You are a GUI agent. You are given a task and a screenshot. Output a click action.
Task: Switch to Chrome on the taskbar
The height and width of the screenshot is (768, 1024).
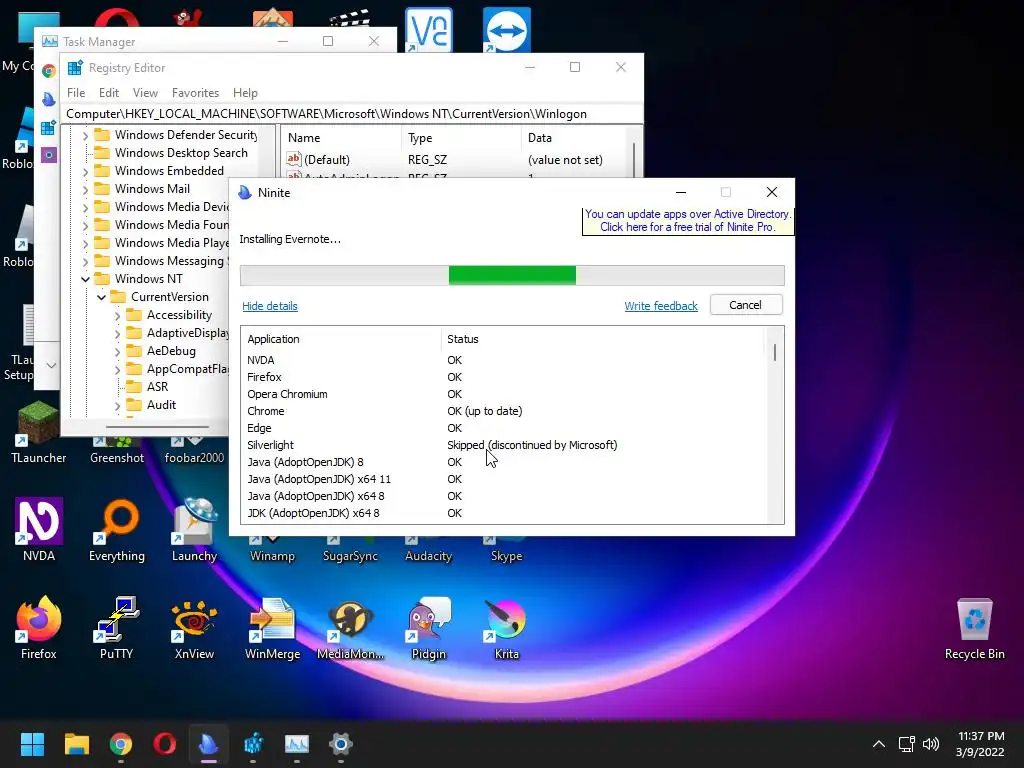121,744
